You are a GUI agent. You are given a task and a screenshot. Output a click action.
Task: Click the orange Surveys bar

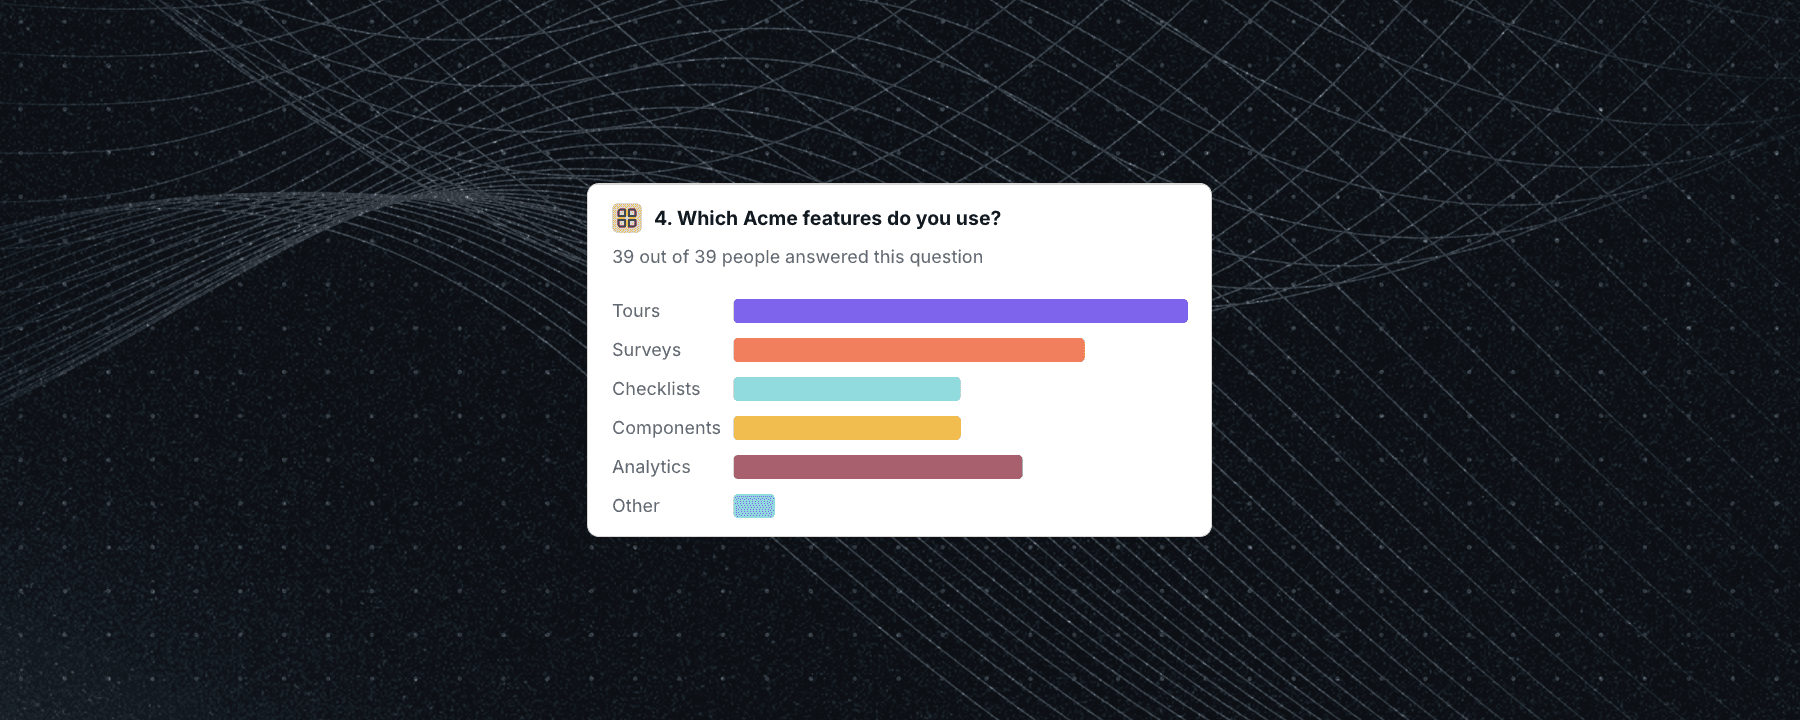pyautogui.click(x=908, y=349)
